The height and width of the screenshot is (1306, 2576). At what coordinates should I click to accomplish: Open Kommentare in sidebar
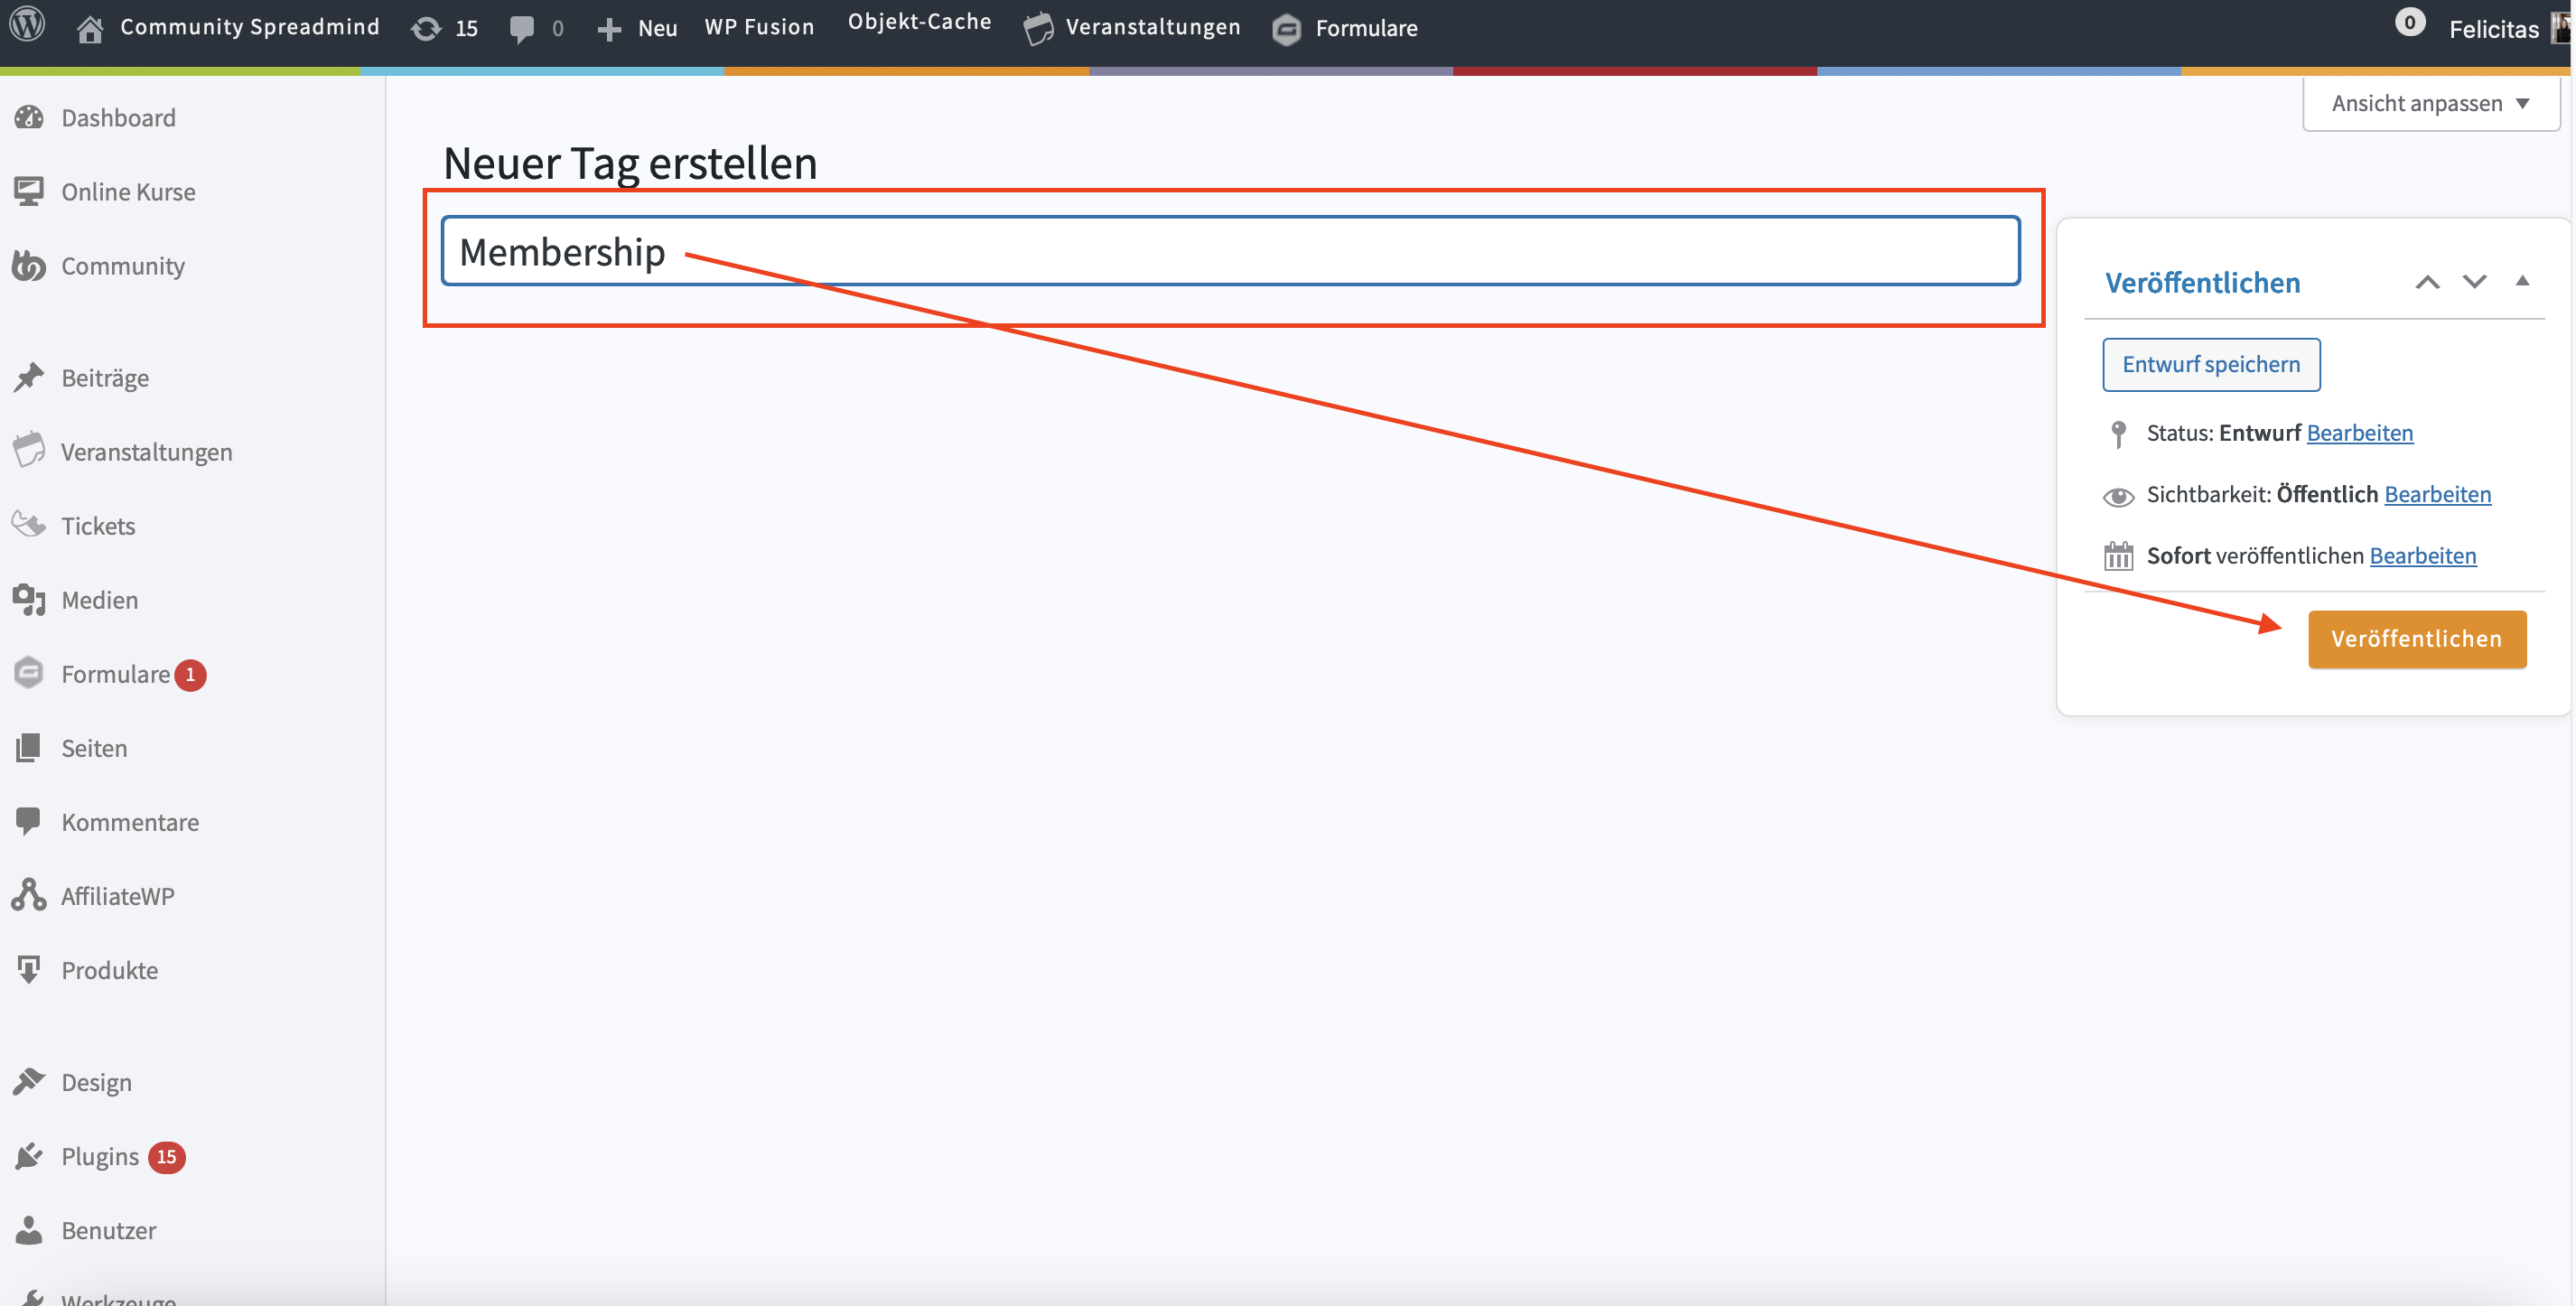point(130,822)
